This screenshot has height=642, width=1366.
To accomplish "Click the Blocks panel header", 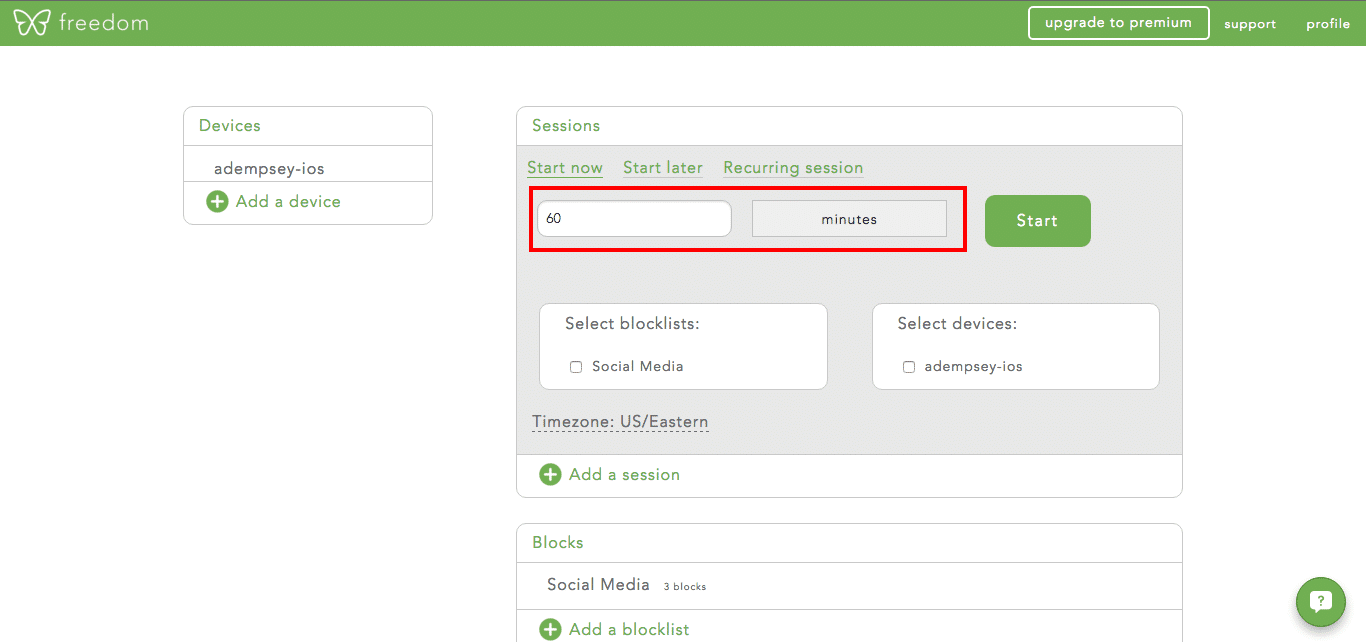I will pos(849,543).
